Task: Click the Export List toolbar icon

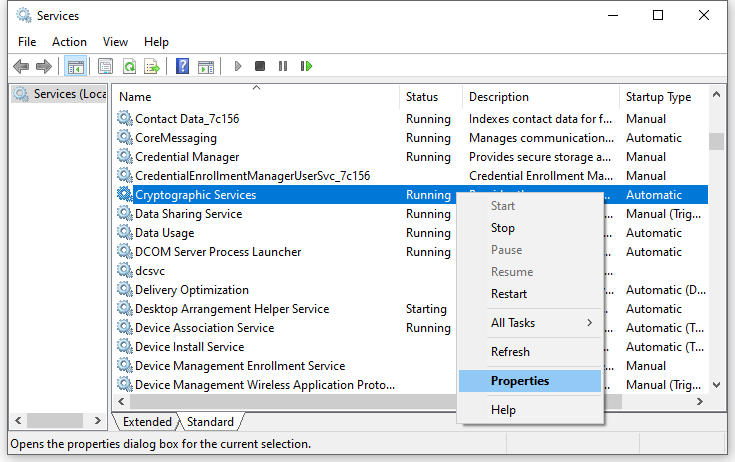Action: pyautogui.click(x=152, y=66)
